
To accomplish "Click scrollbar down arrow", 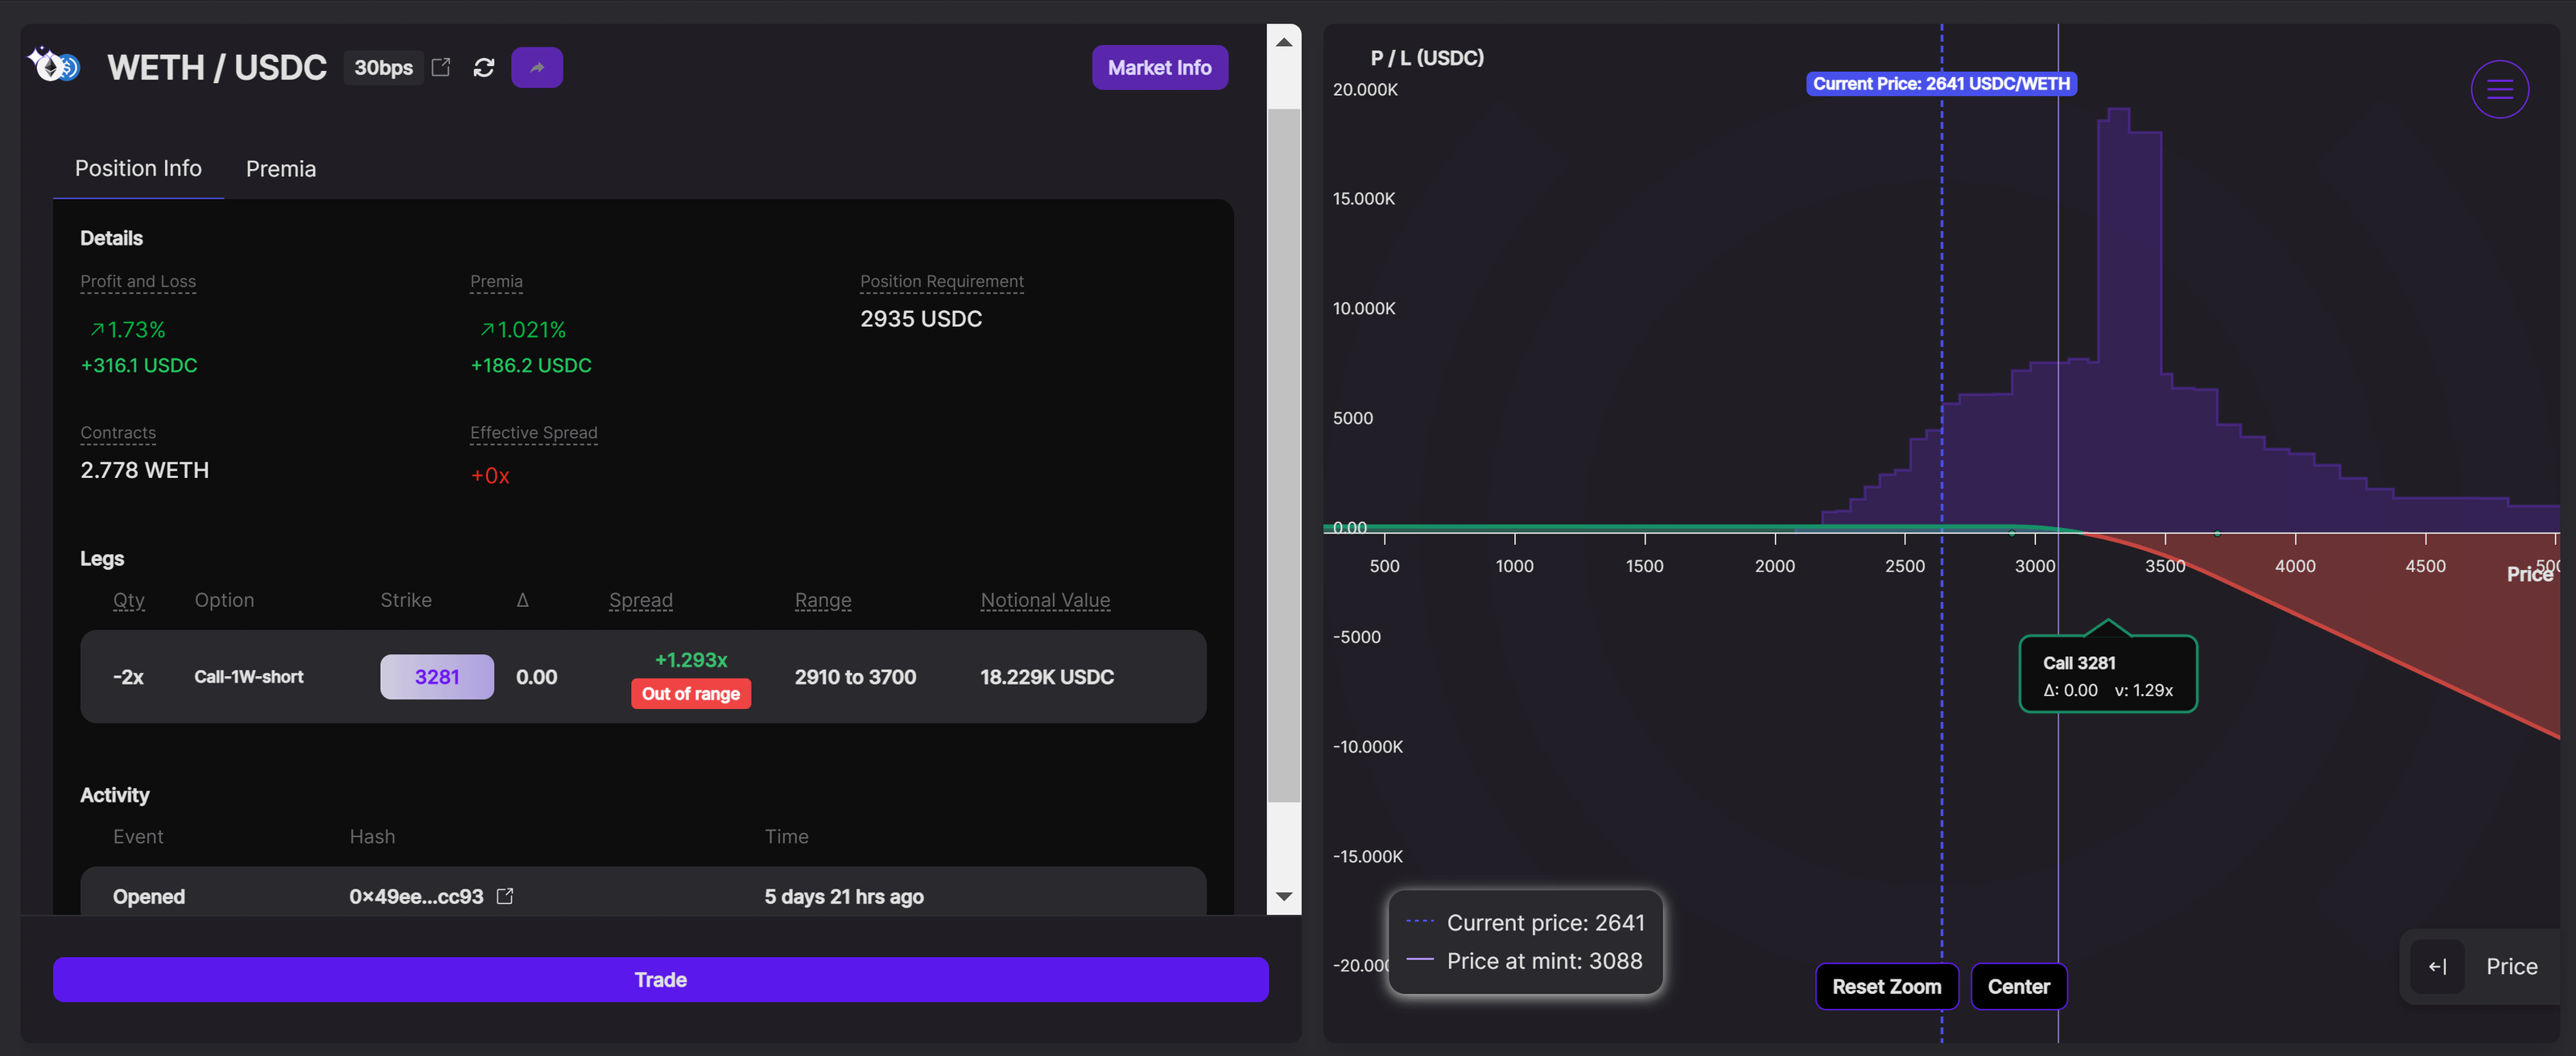I will point(1284,896).
